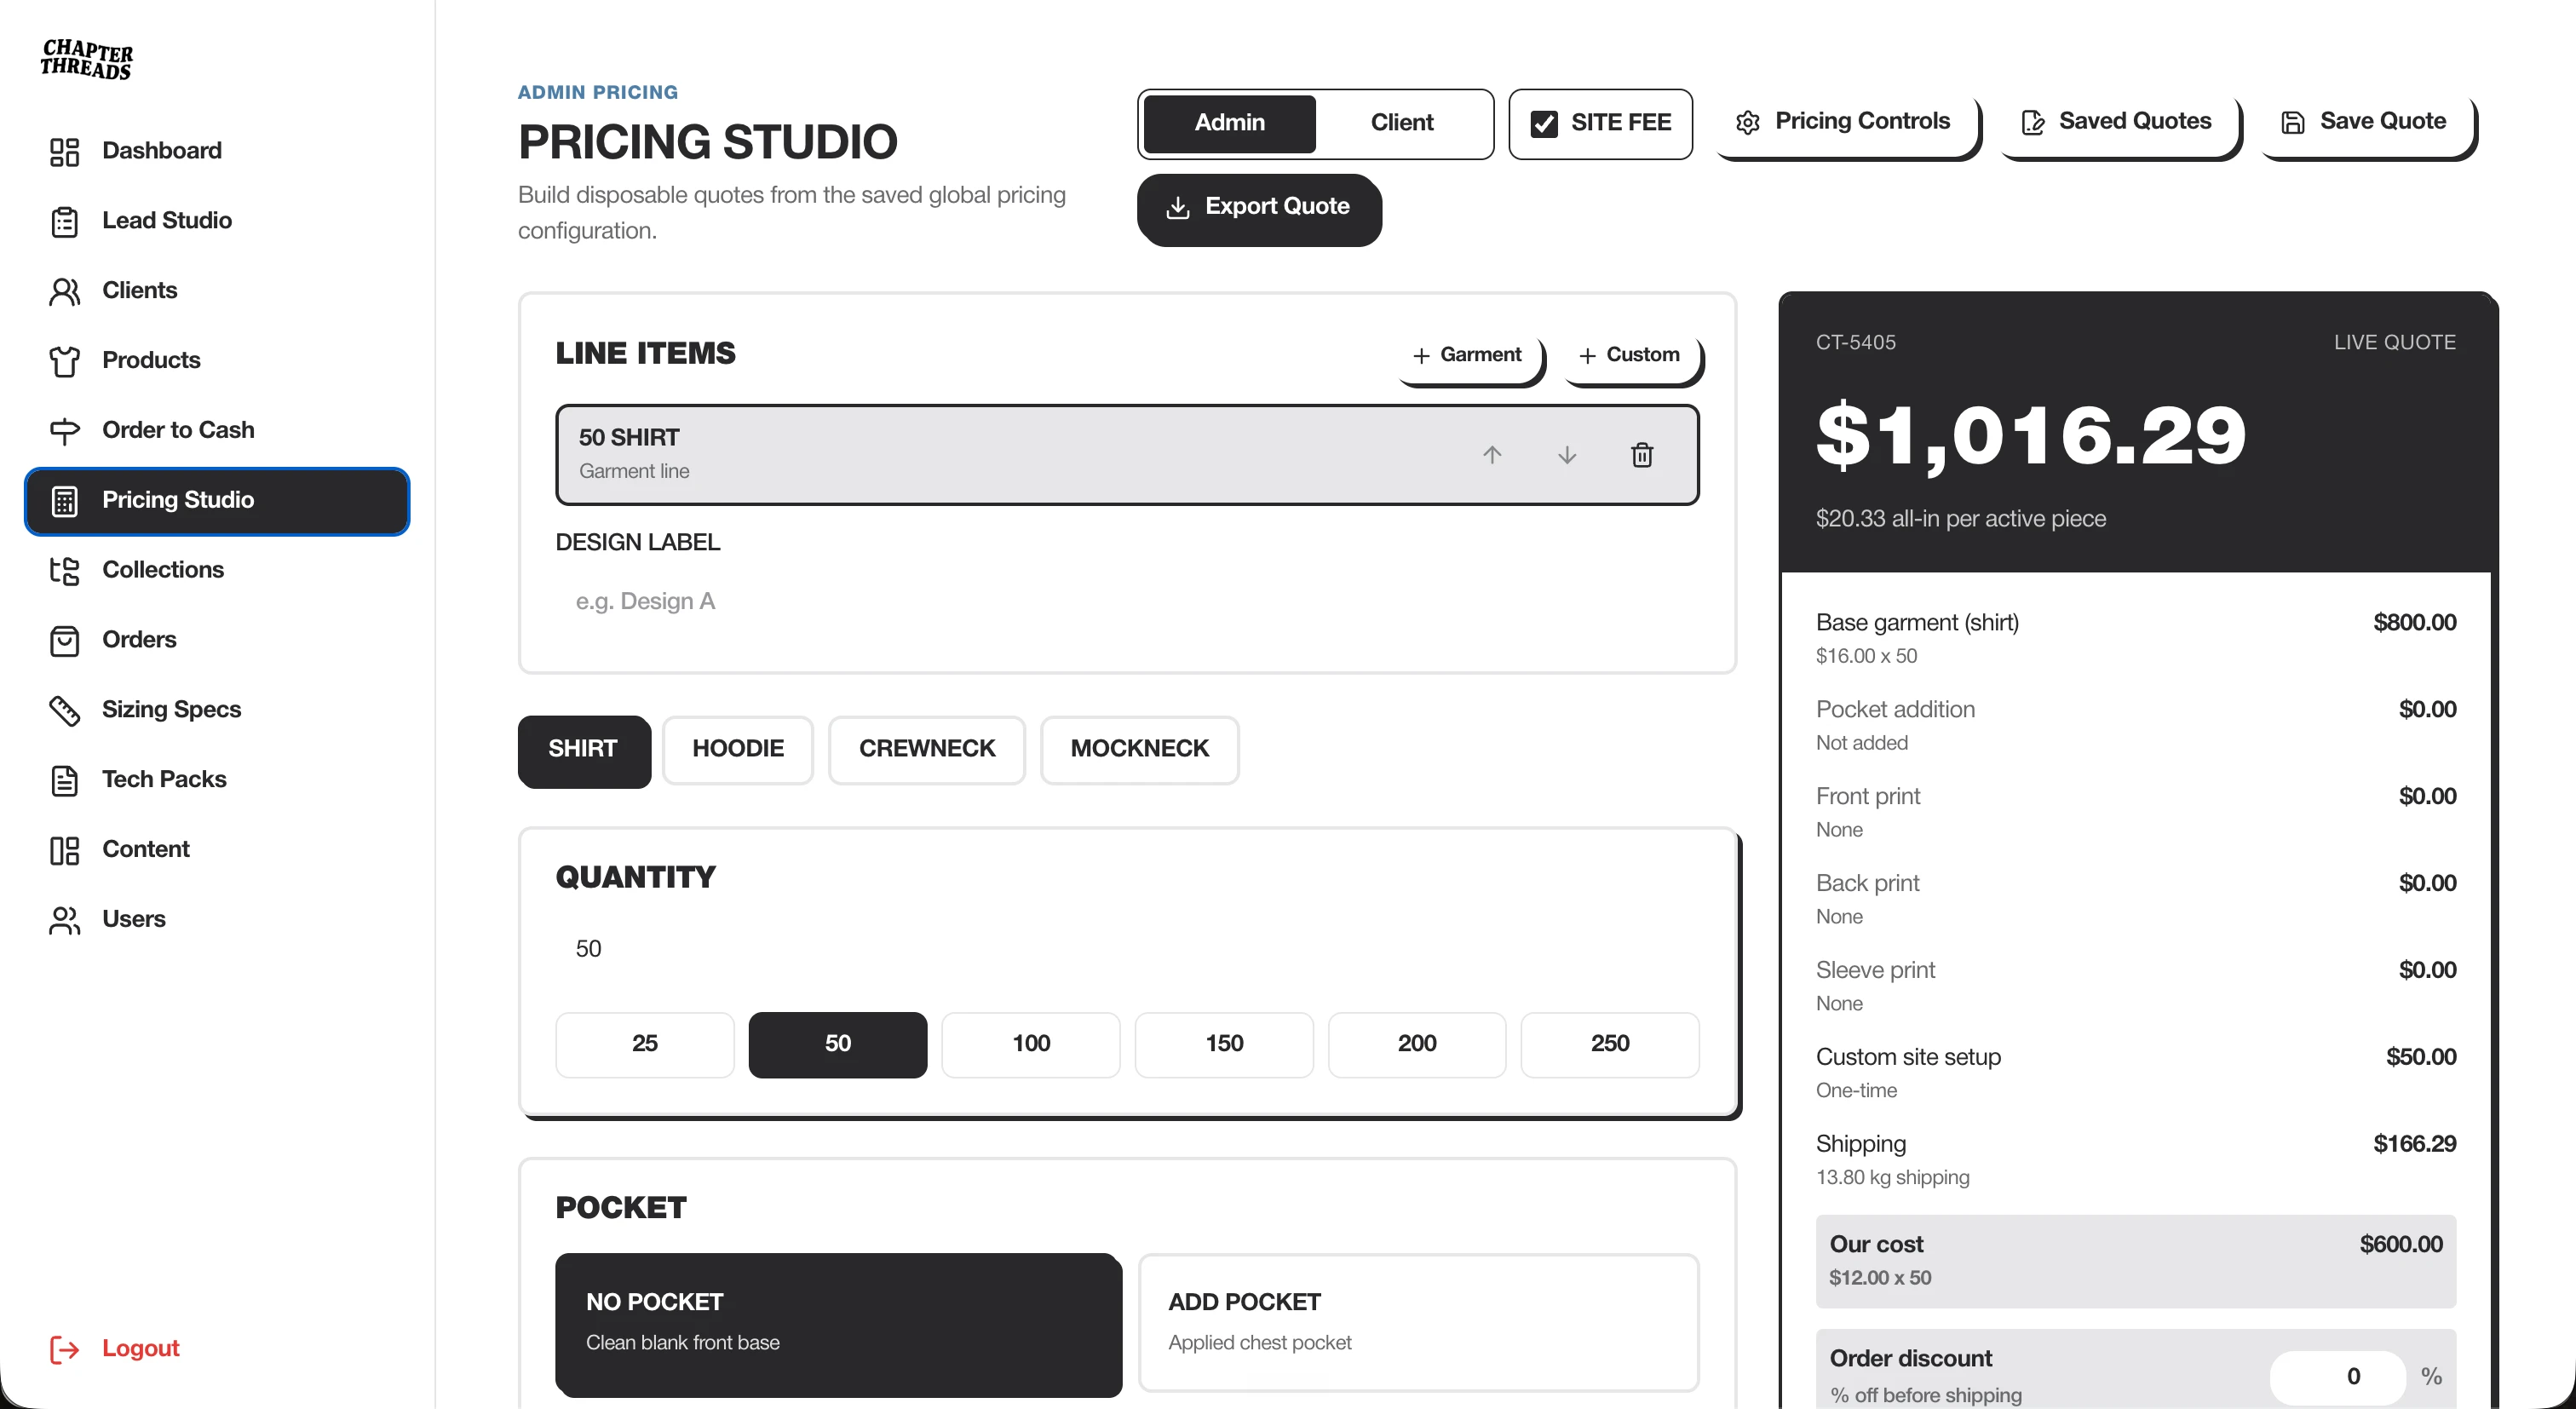Click the Users icon in sidebar

tap(65, 920)
